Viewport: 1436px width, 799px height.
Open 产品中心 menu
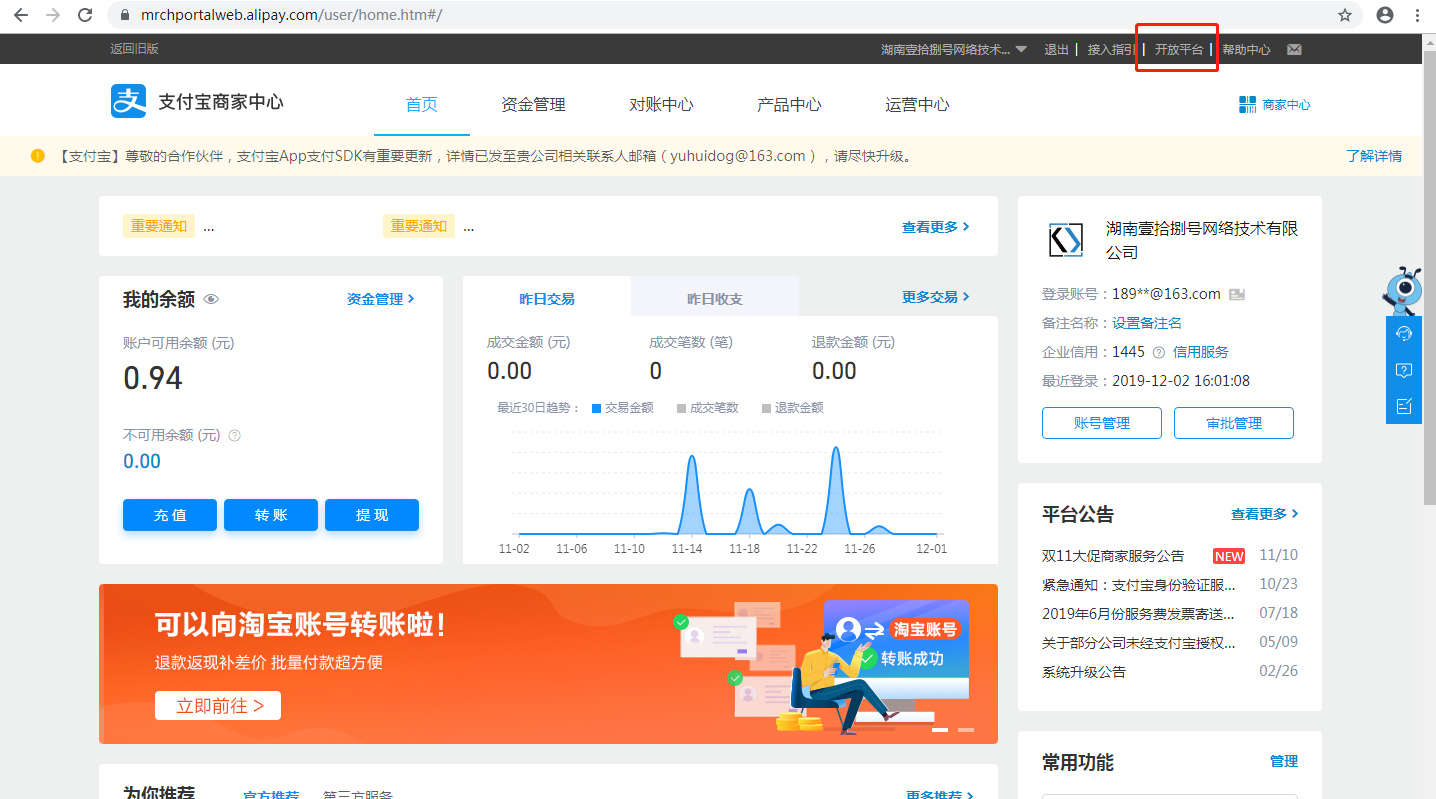789,104
